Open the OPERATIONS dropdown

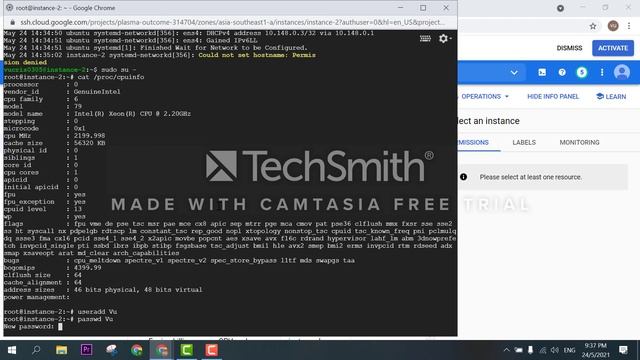[485, 97]
